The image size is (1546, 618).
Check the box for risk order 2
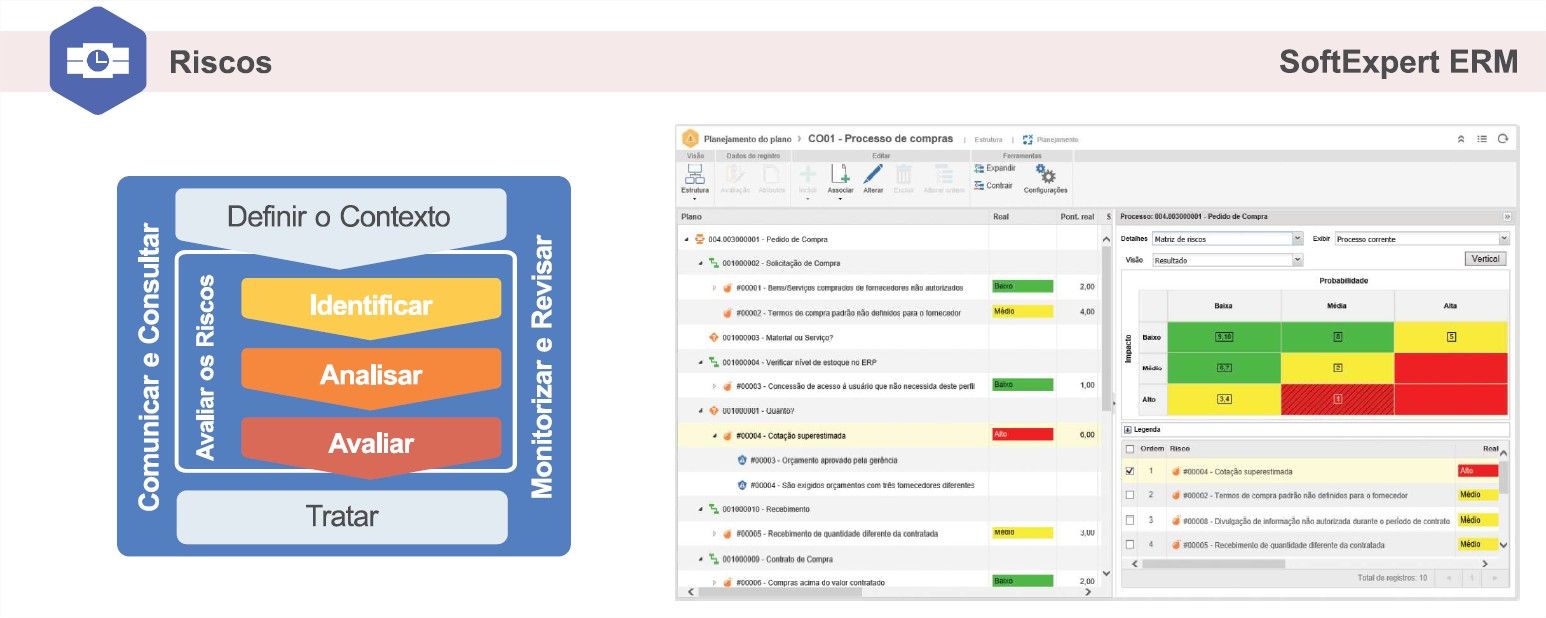(1130, 495)
